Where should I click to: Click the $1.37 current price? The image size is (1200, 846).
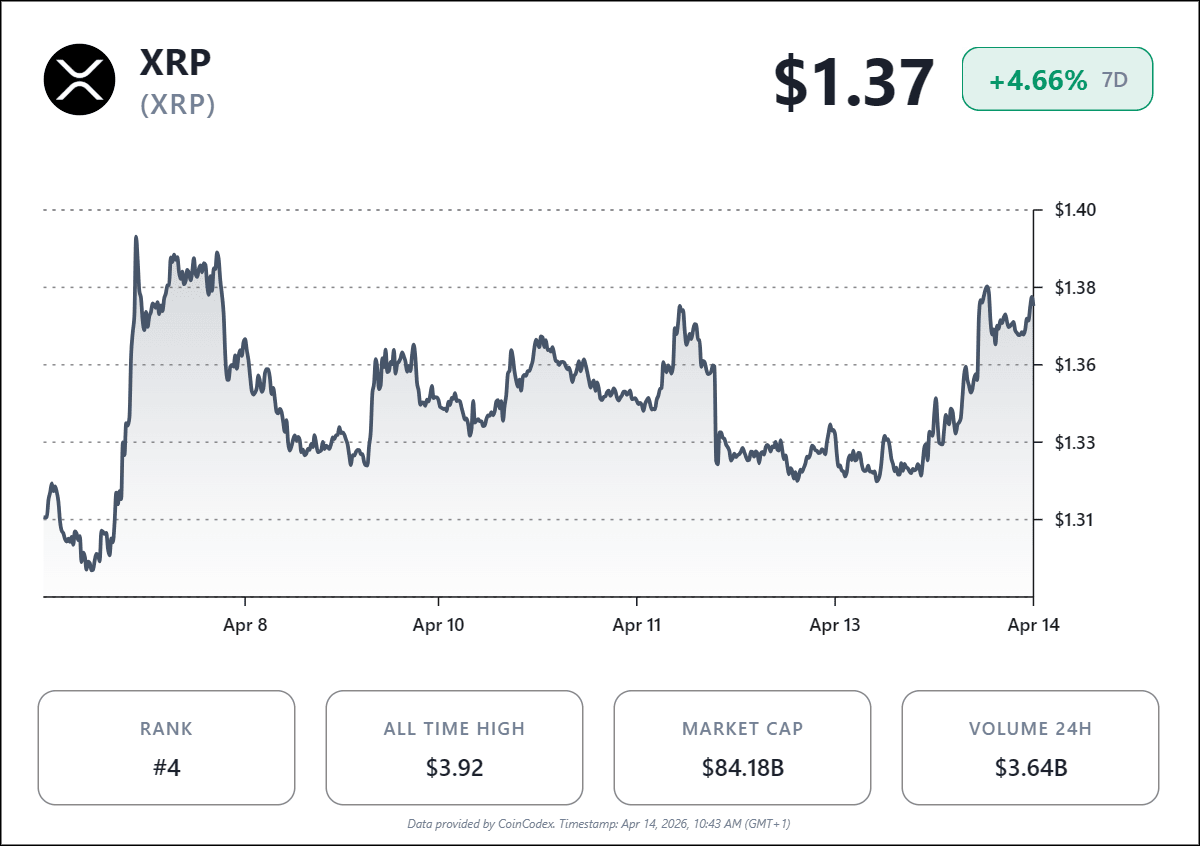(854, 82)
